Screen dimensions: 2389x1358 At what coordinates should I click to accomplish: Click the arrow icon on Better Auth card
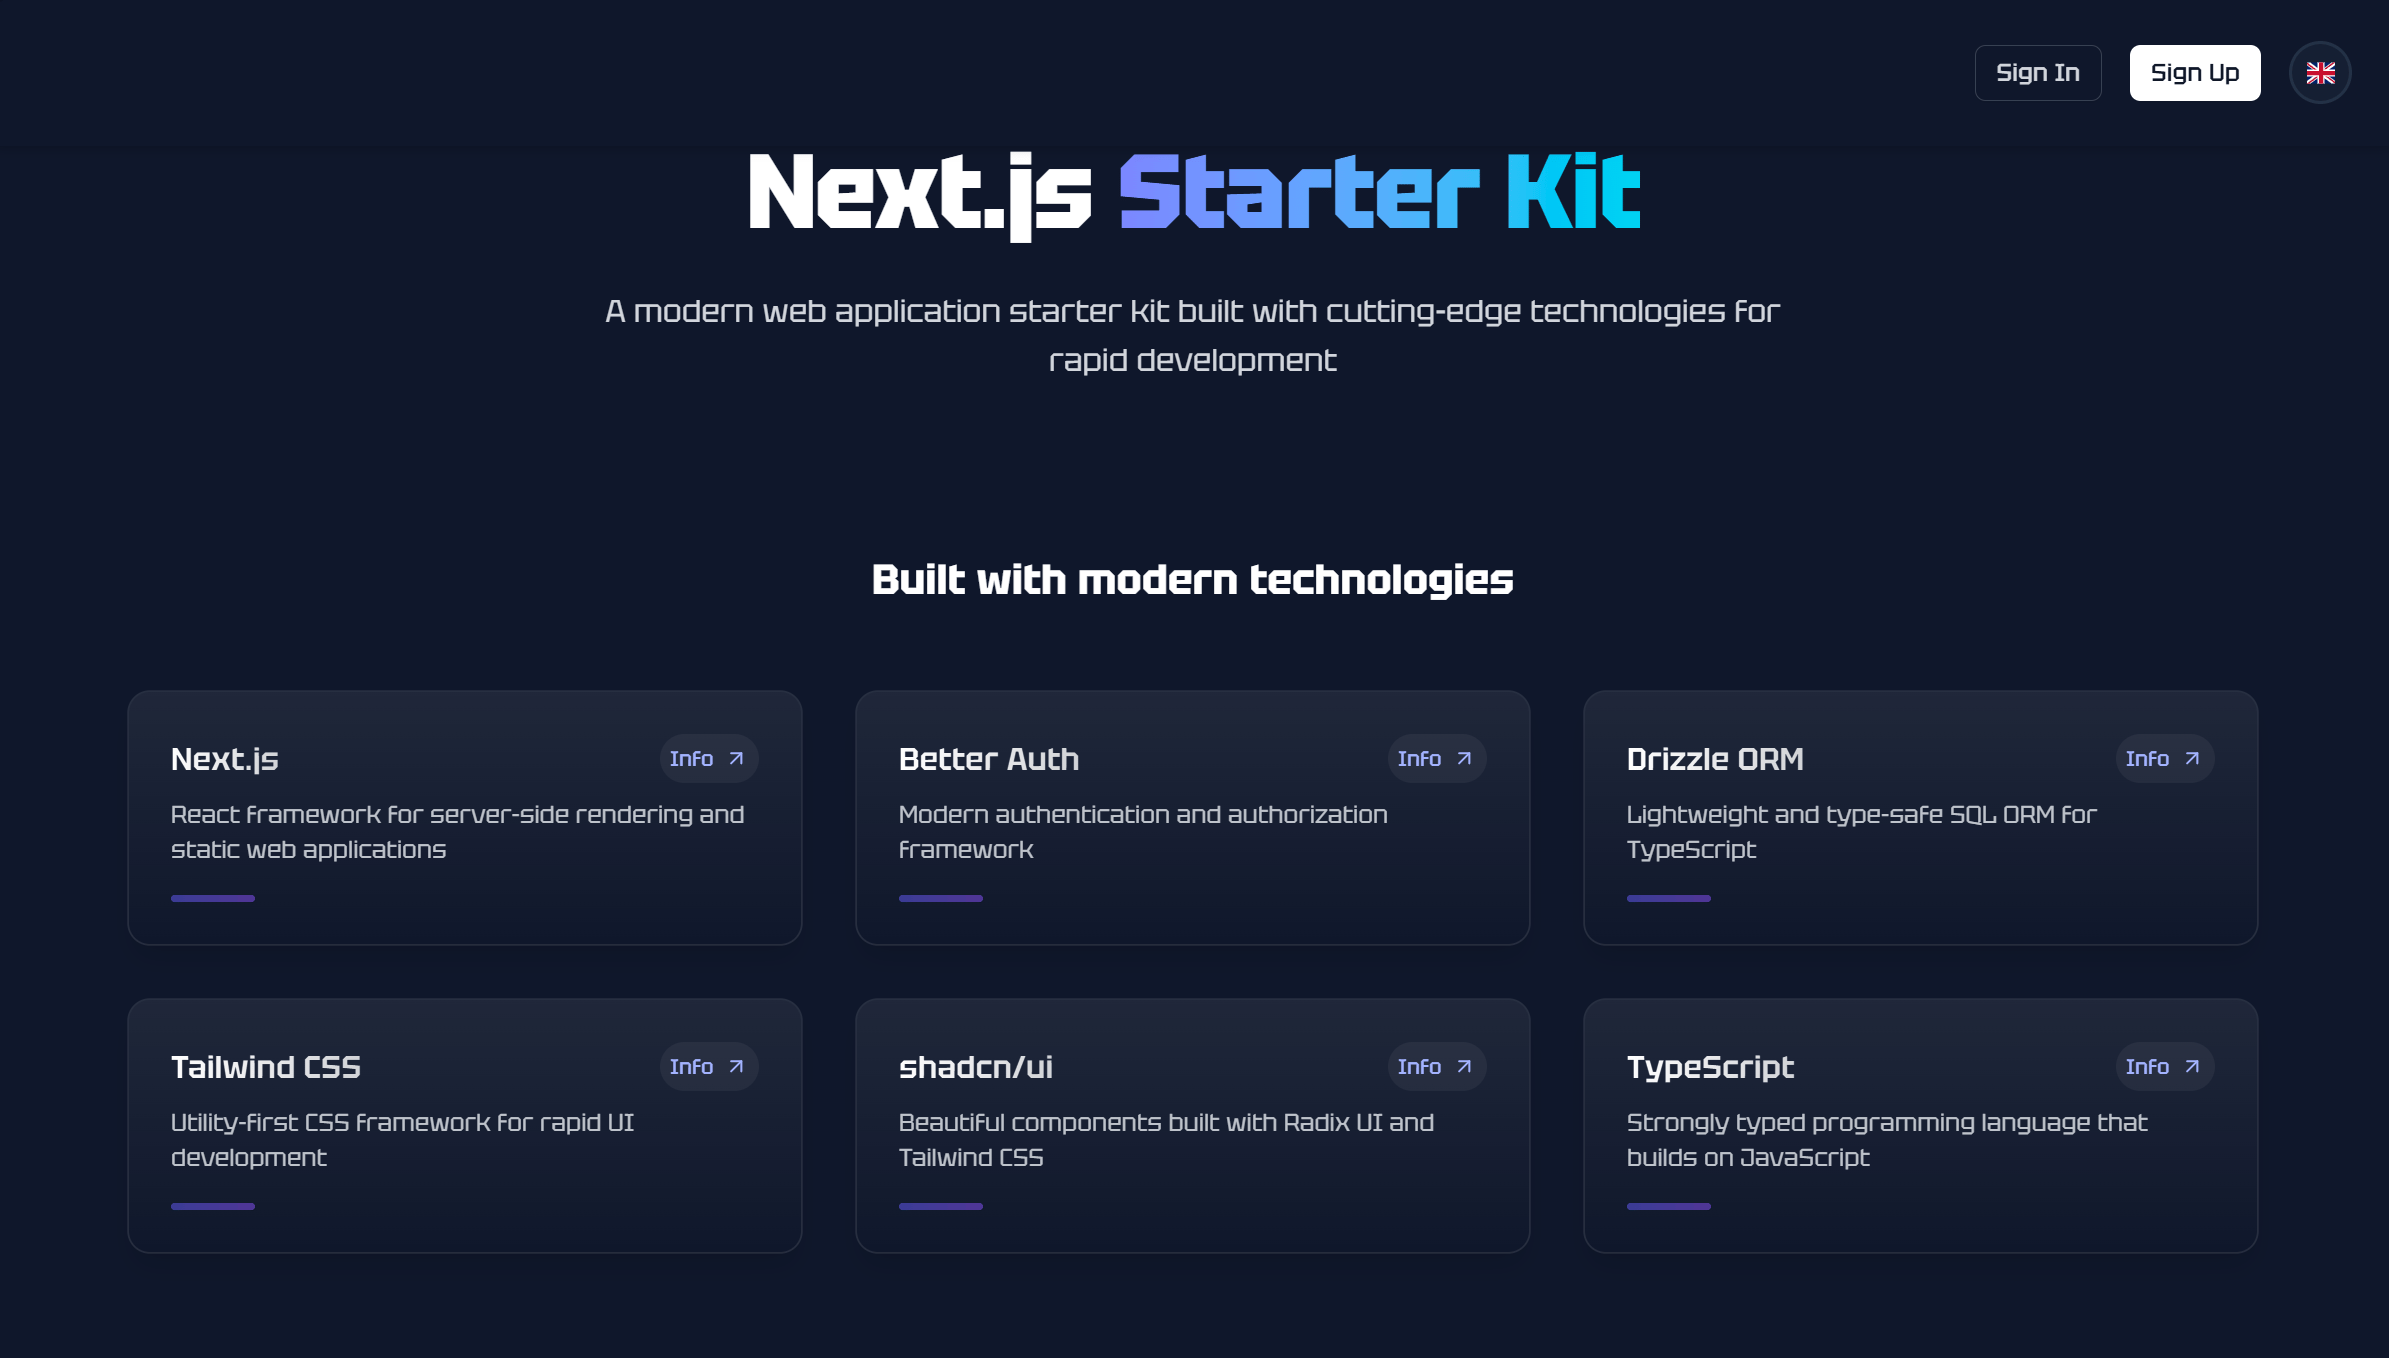pyautogui.click(x=1464, y=759)
